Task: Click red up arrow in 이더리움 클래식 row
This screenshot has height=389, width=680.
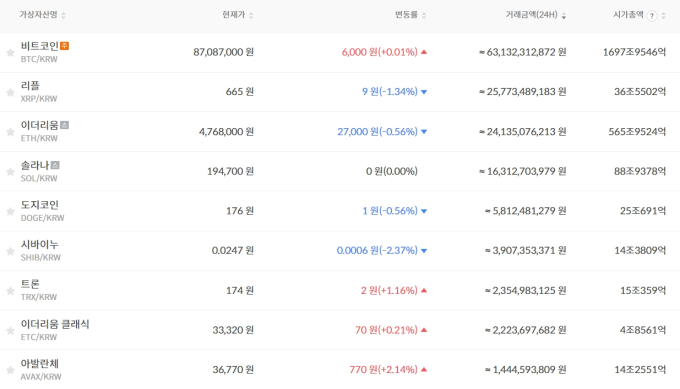Action: (x=424, y=330)
